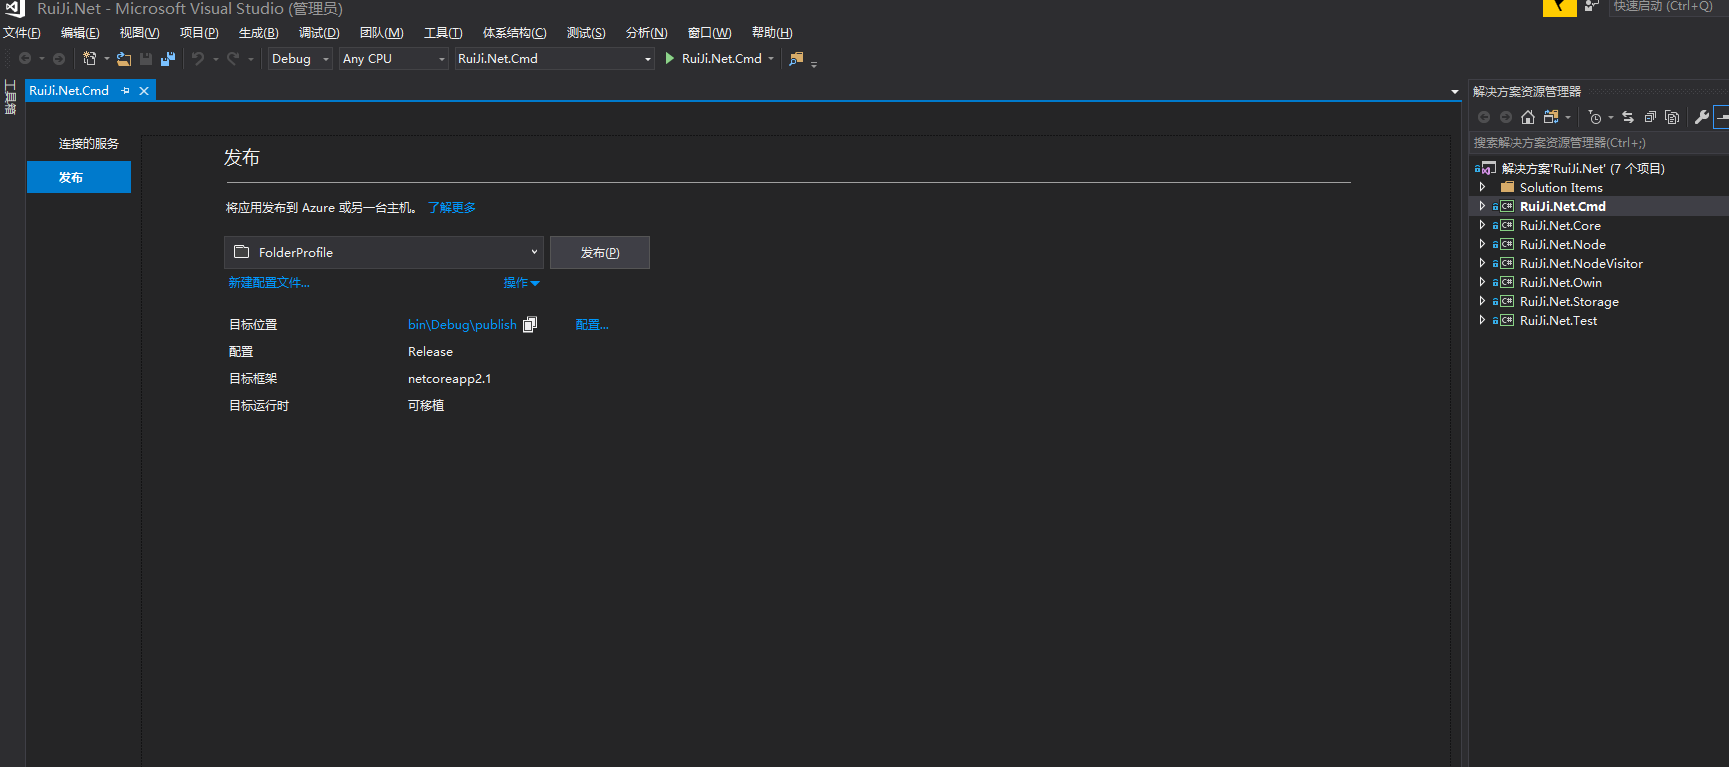
Task: Expand the RuiJi.Net.Node project node
Action: coord(1482,244)
